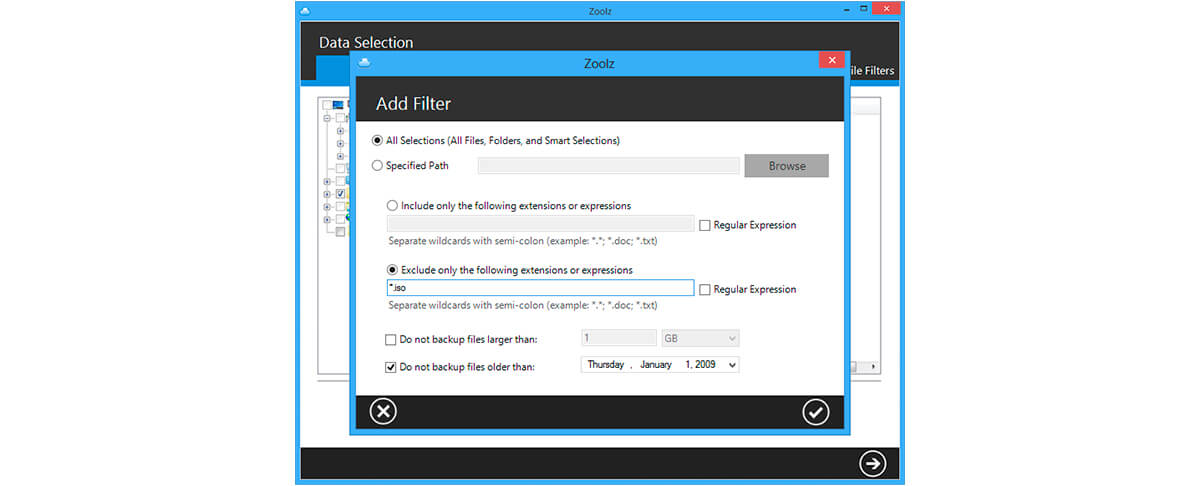Open the date picker dropdown arrow
Screen dimensions: 1200x486
[x=732, y=366]
